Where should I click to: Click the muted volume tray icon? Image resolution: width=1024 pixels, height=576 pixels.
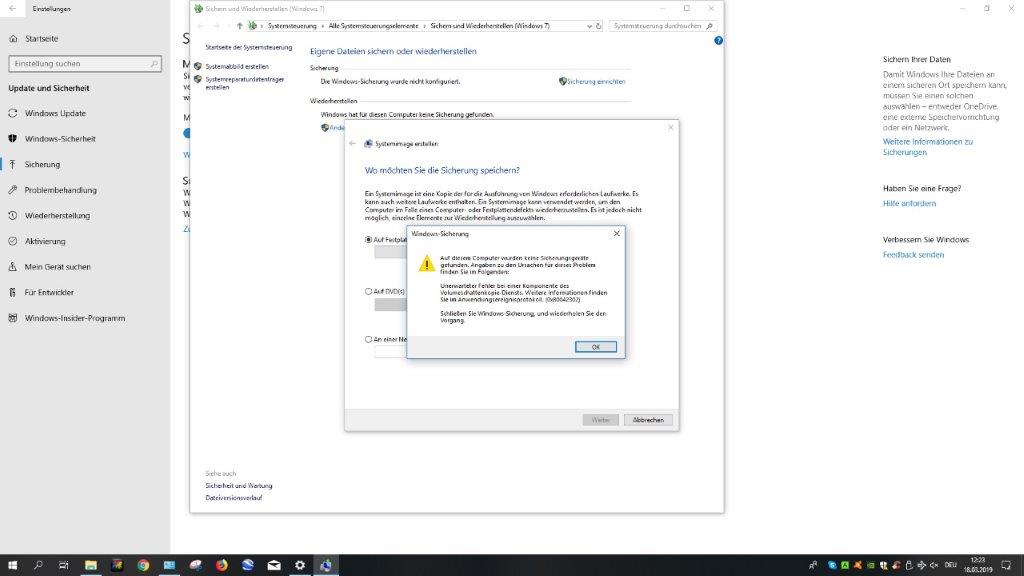pyautogui.click(x=934, y=566)
